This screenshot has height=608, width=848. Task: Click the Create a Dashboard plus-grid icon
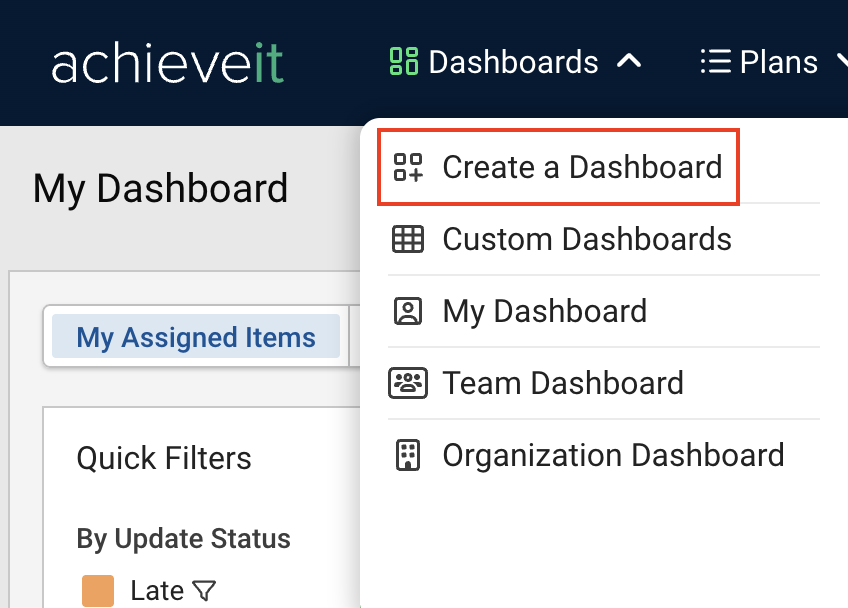408,167
